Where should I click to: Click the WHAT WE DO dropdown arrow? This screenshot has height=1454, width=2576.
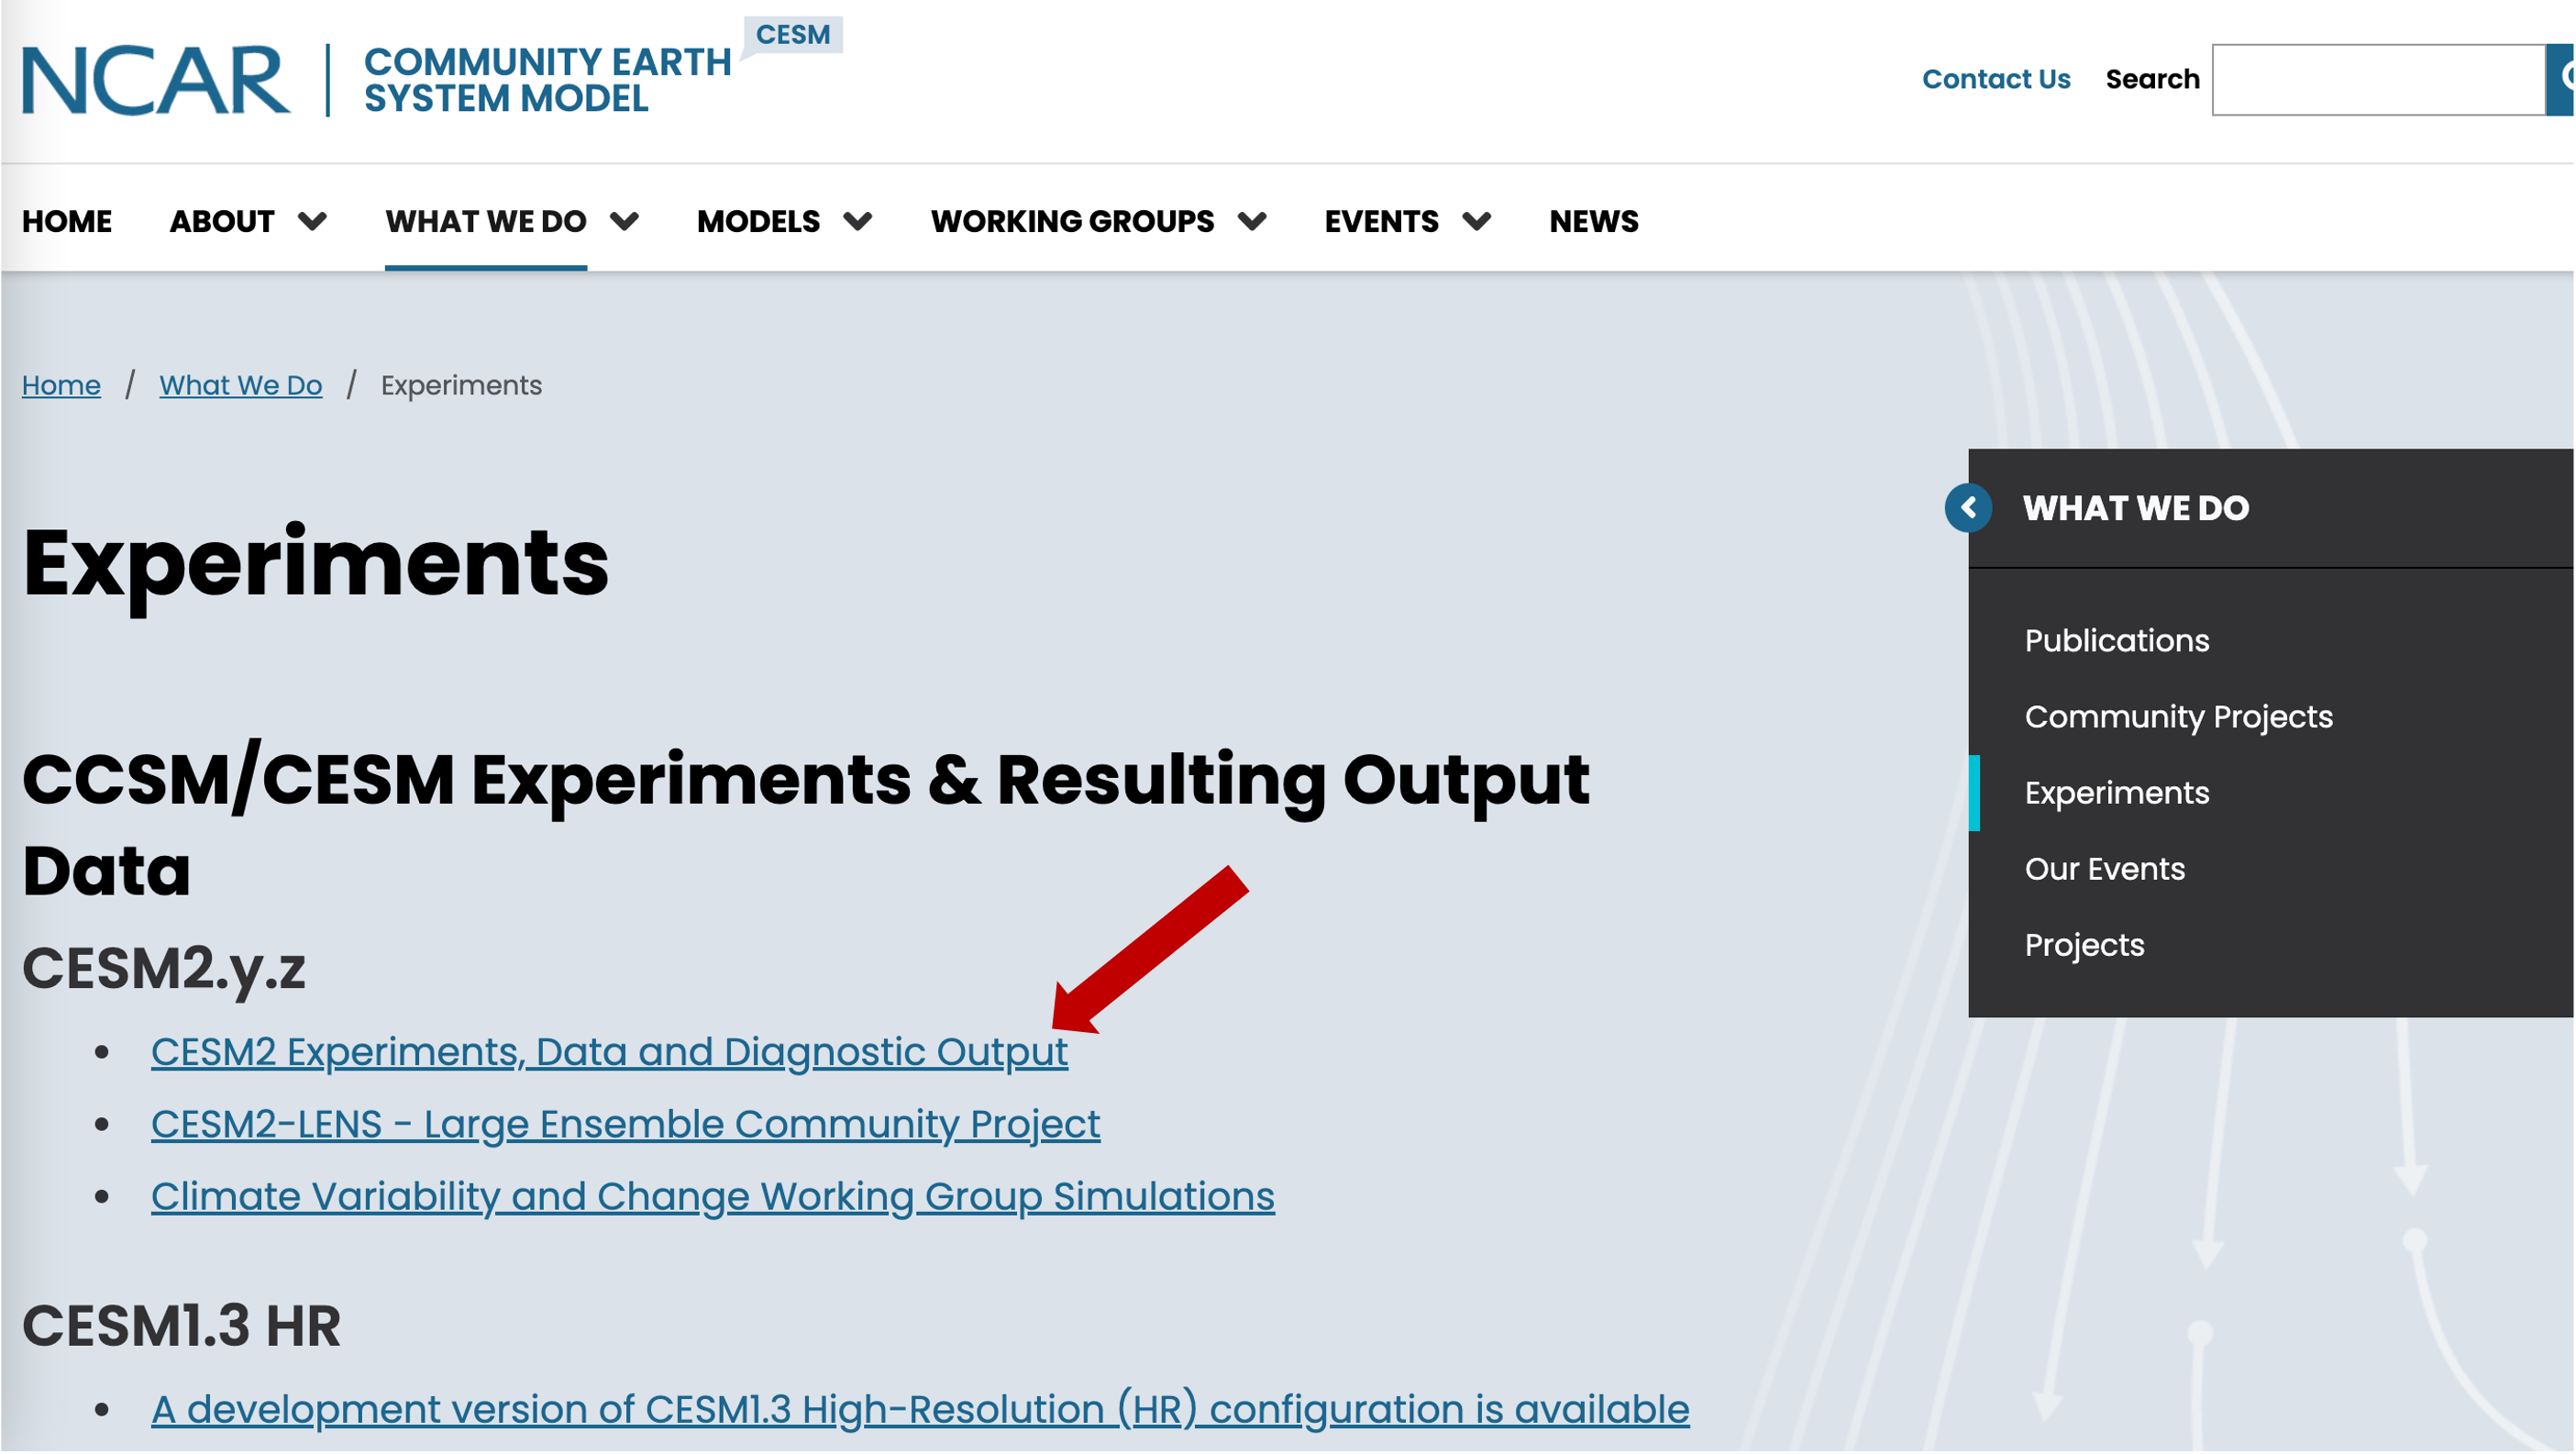(626, 221)
